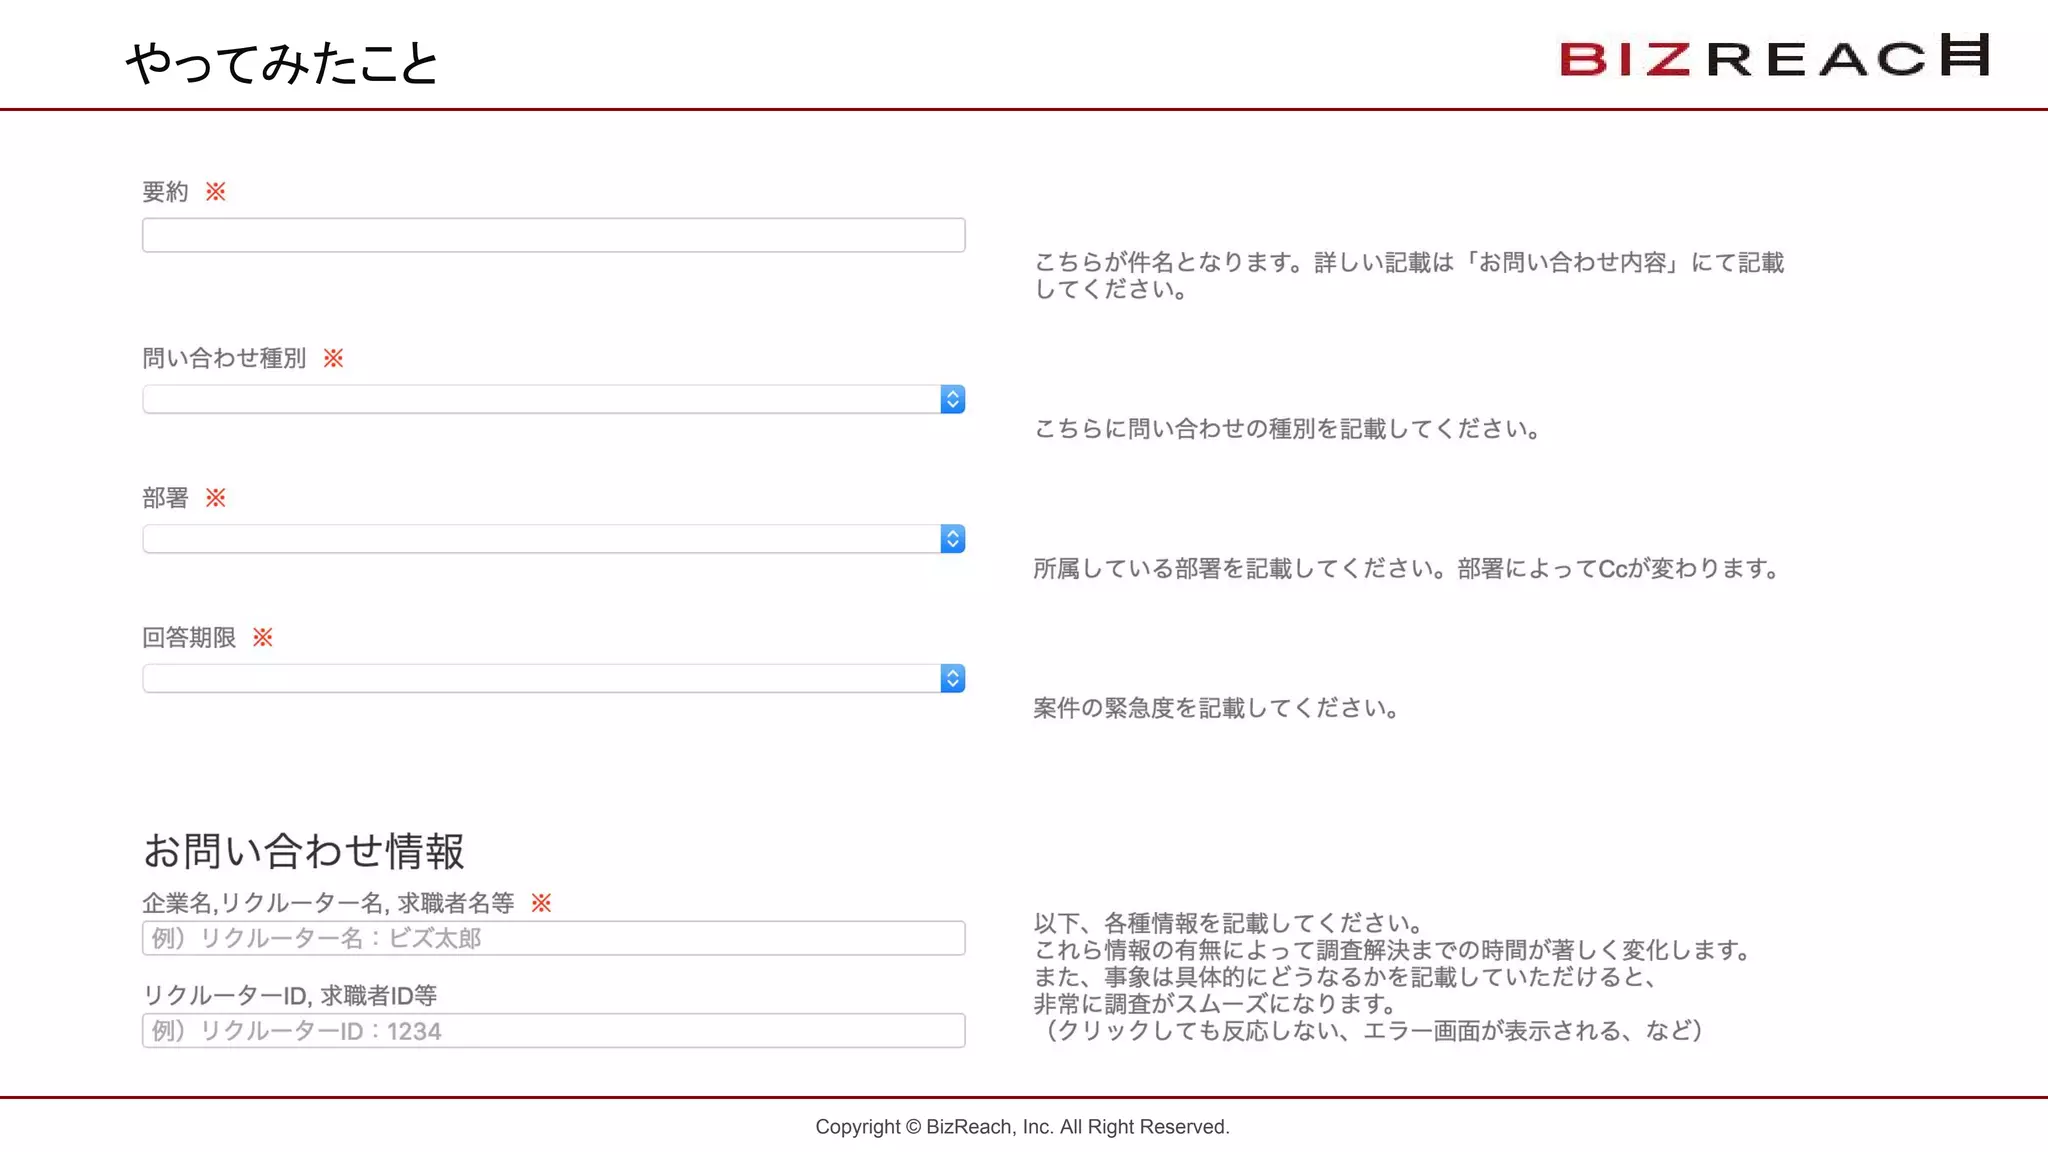Click the やってみたこと slide title
Image resolution: width=2048 pixels, height=1152 pixels.
coord(282,63)
